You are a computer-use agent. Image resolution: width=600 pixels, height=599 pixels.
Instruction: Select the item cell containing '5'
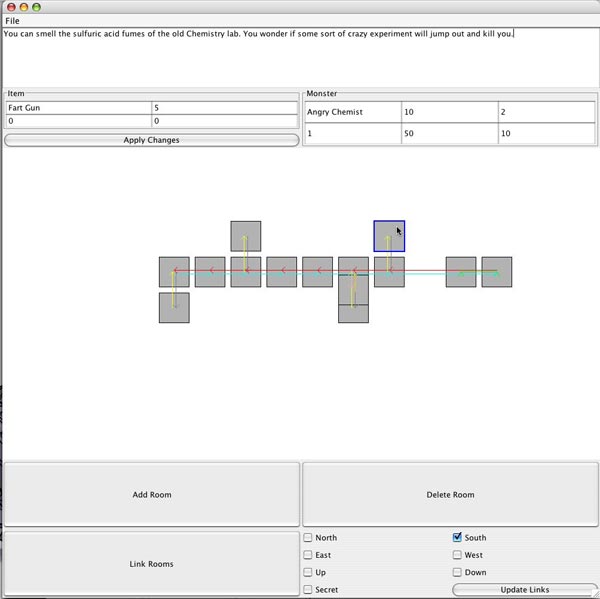coord(224,108)
